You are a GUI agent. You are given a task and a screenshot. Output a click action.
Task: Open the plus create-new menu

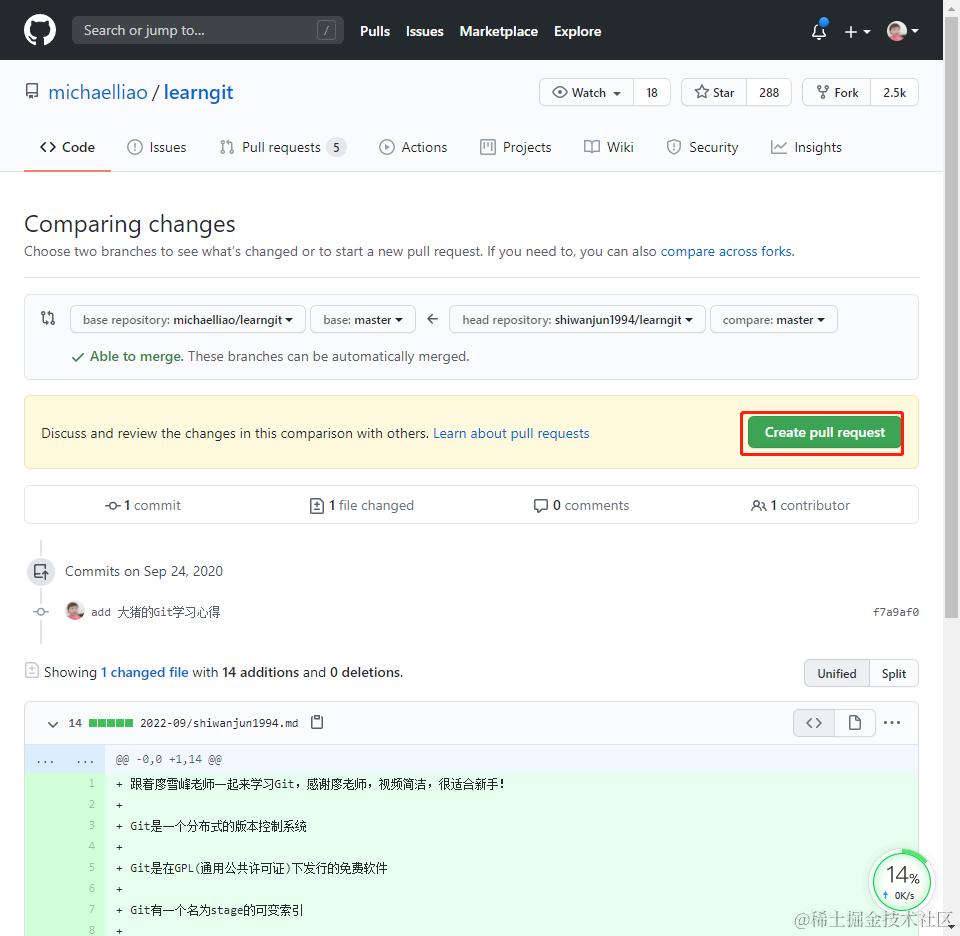tap(857, 31)
